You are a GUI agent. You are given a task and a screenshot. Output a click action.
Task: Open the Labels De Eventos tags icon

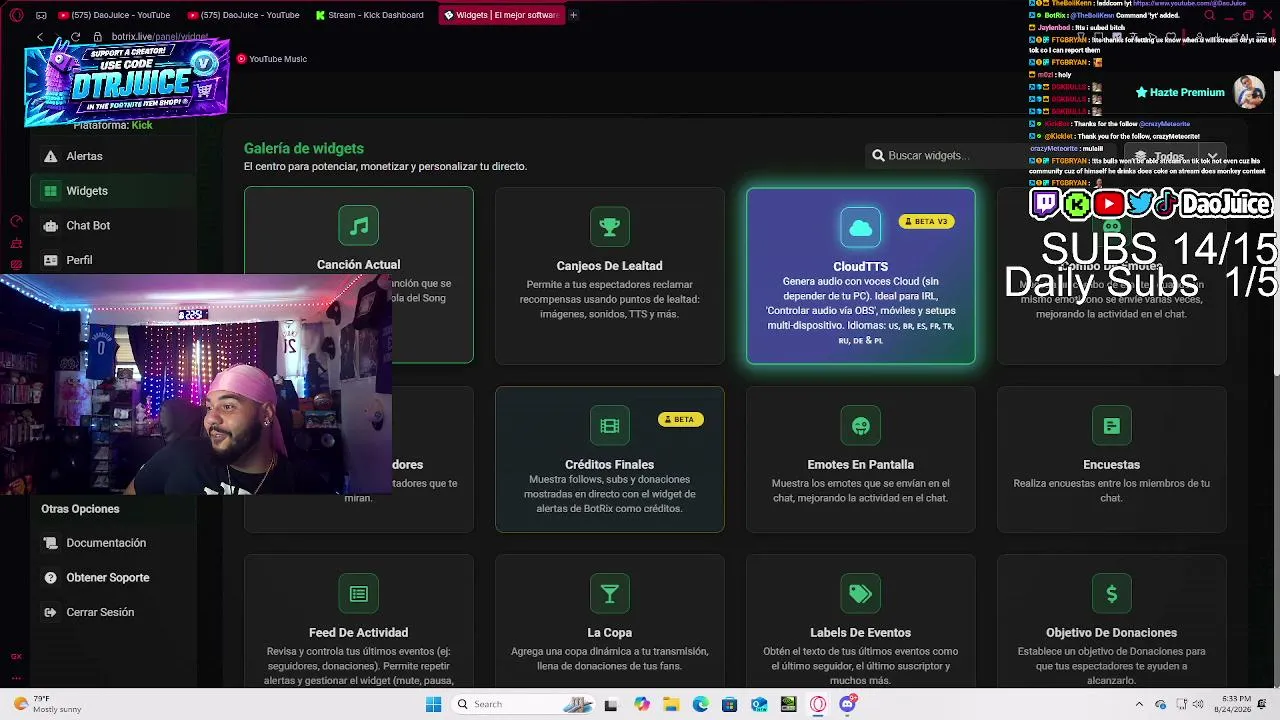pos(860,594)
